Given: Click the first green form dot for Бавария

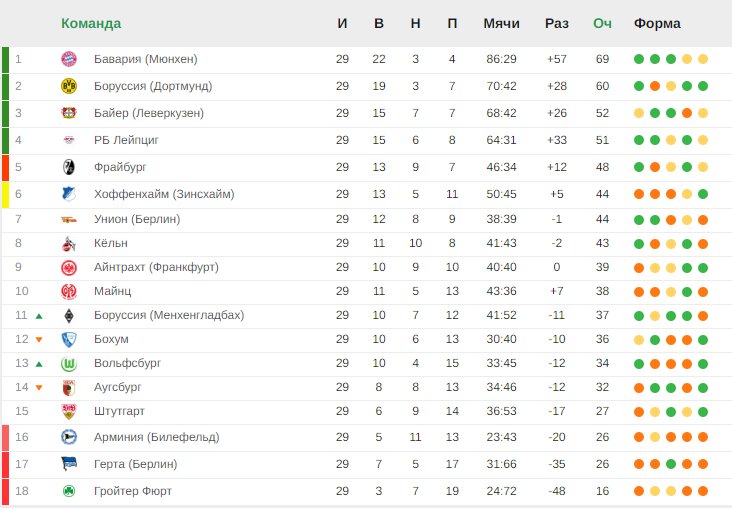Looking at the screenshot, I should [x=639, y=59].
